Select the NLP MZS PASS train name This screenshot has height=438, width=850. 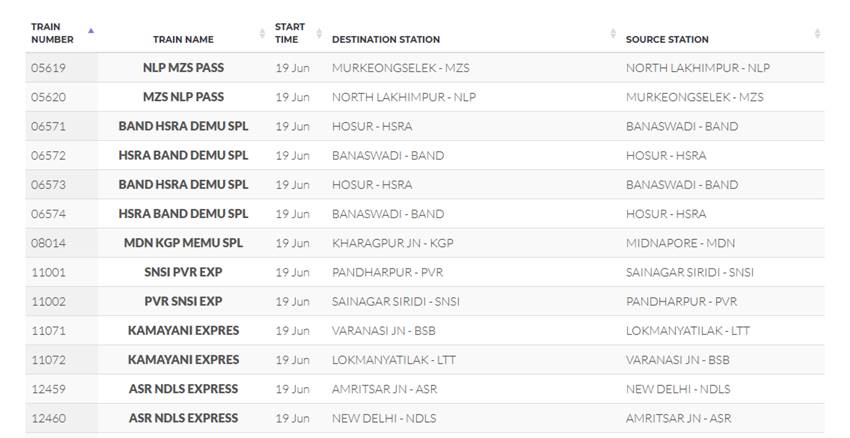[183, 68]
